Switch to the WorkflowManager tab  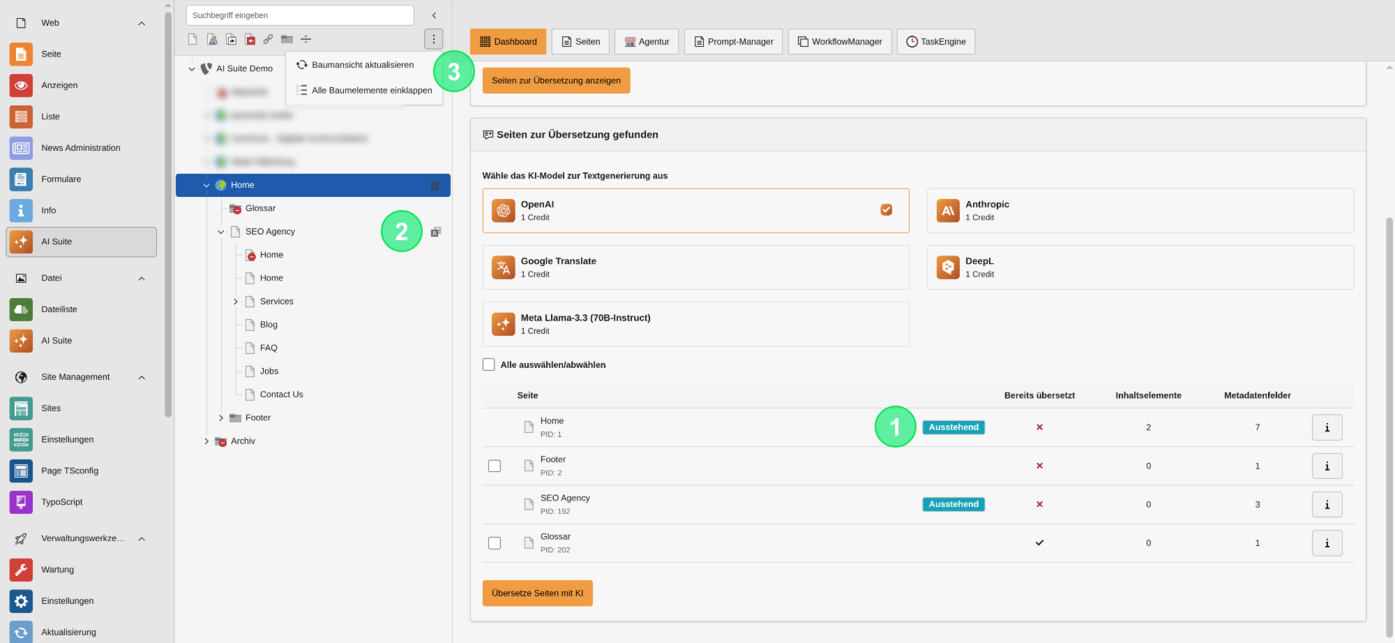[x=840, y=42]
